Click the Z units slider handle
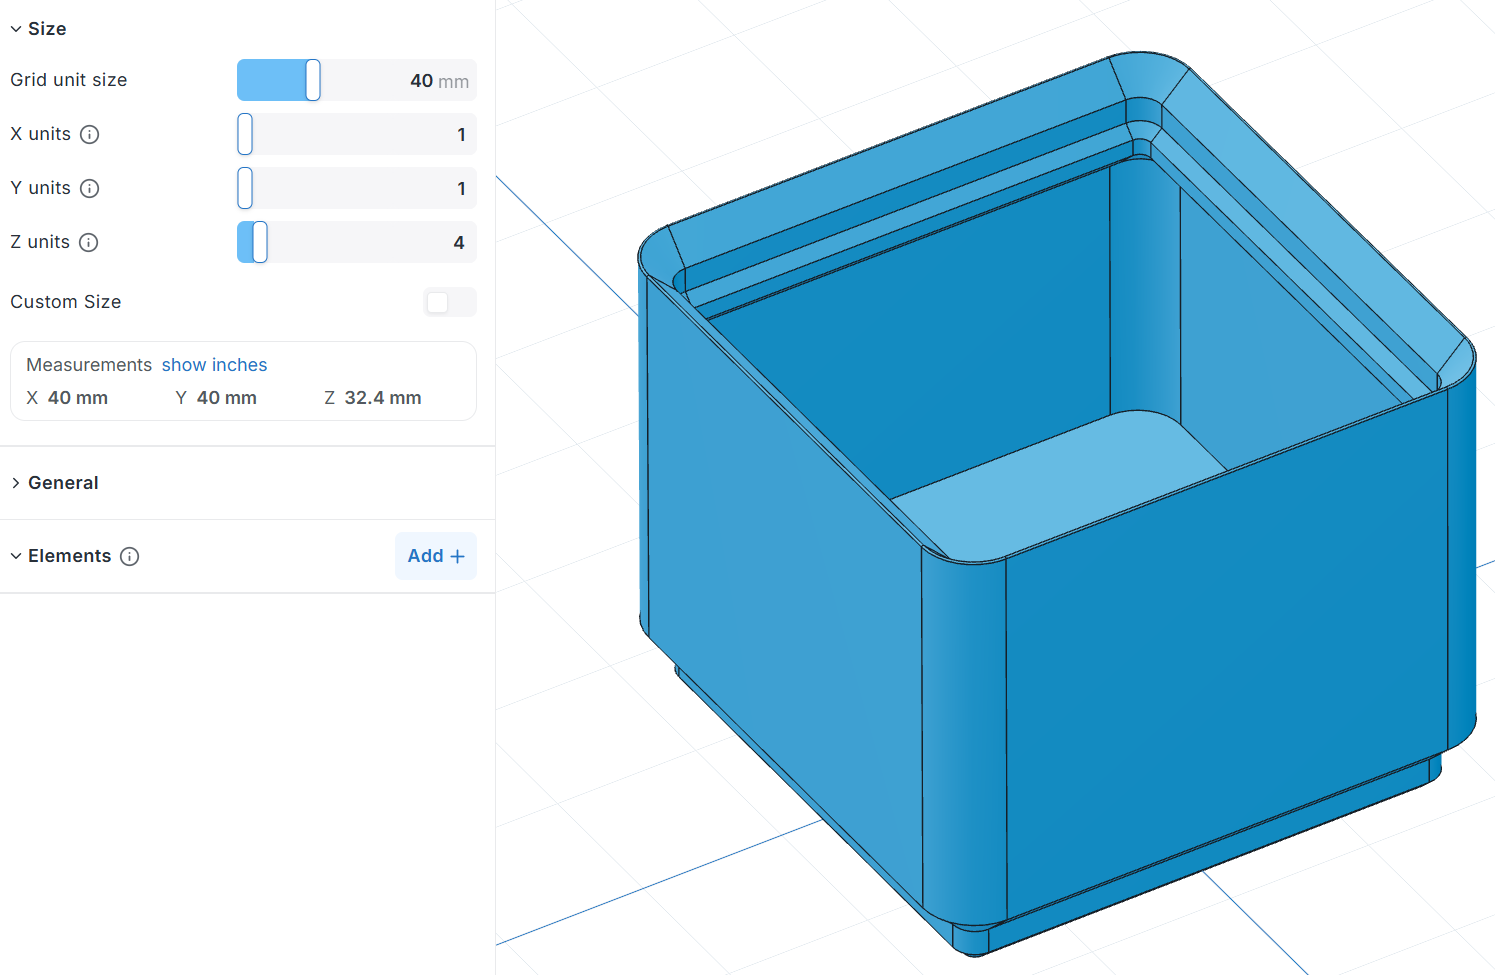 (260, 242)
